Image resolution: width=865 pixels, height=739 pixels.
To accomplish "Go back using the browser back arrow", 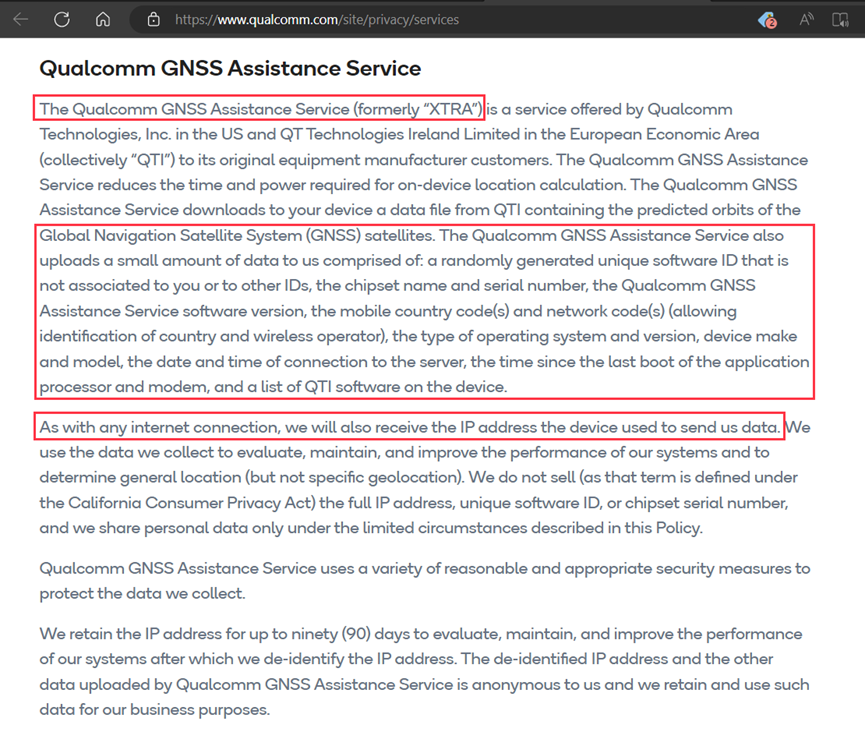I will coord(21,20).
